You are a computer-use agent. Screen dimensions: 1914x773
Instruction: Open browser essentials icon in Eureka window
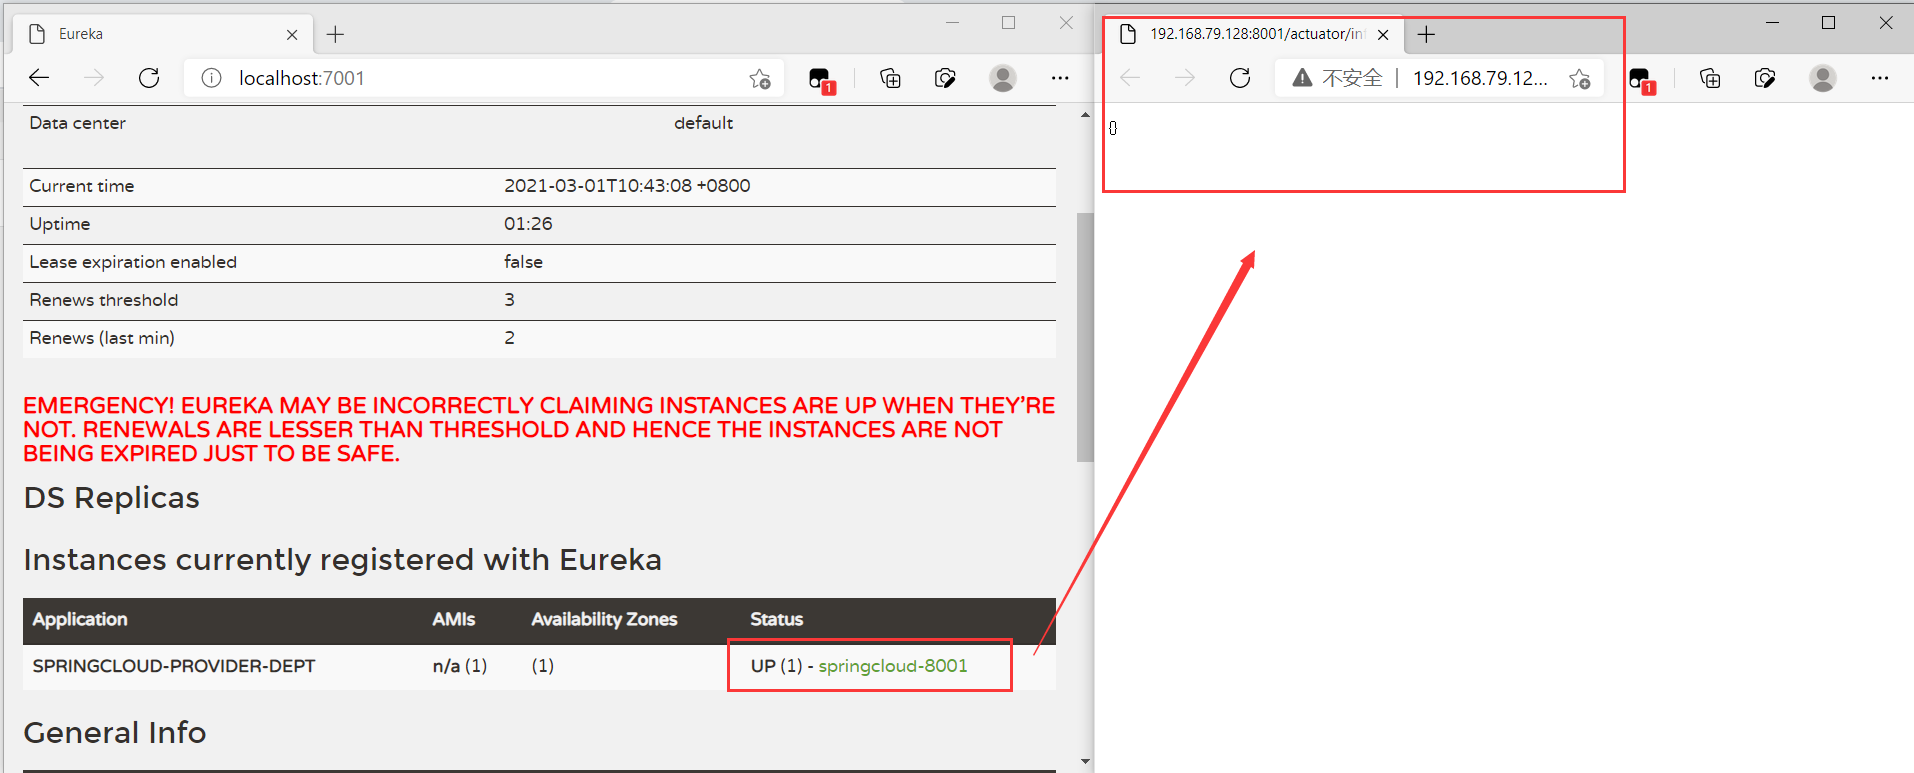(x=945, y=78)
